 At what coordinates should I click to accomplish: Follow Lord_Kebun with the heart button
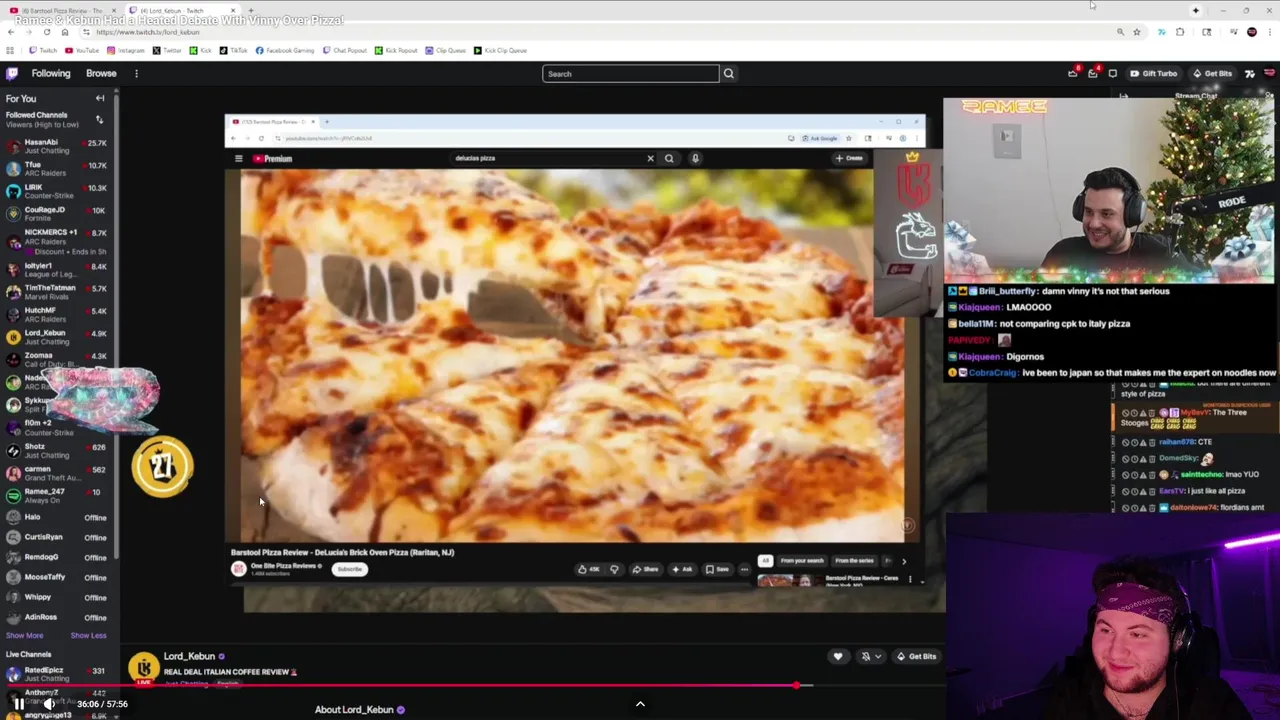[838, 656]
